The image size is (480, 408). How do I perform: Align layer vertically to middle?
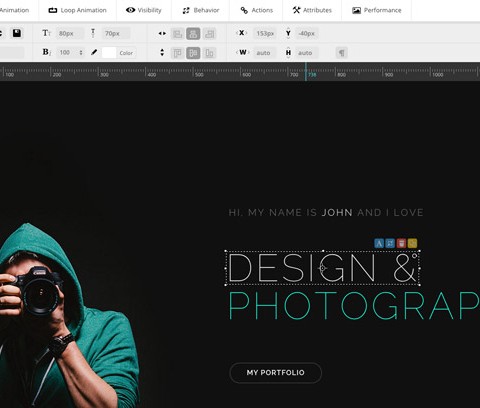point(193,53)
